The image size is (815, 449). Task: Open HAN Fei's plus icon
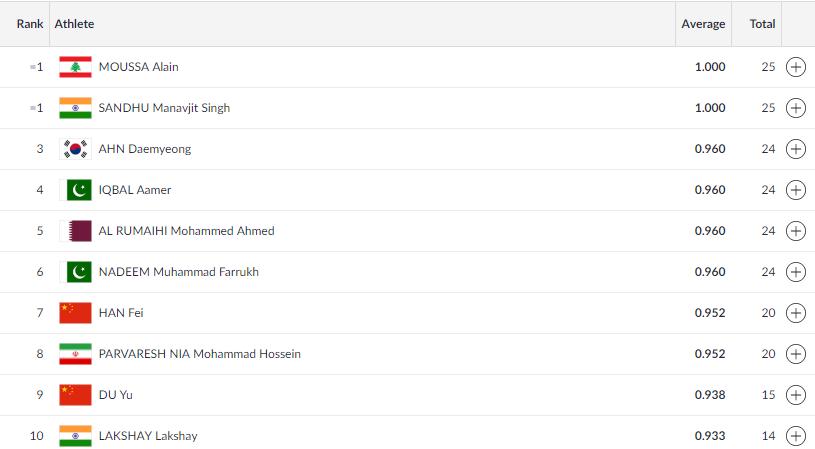click(x=795, y=313)
